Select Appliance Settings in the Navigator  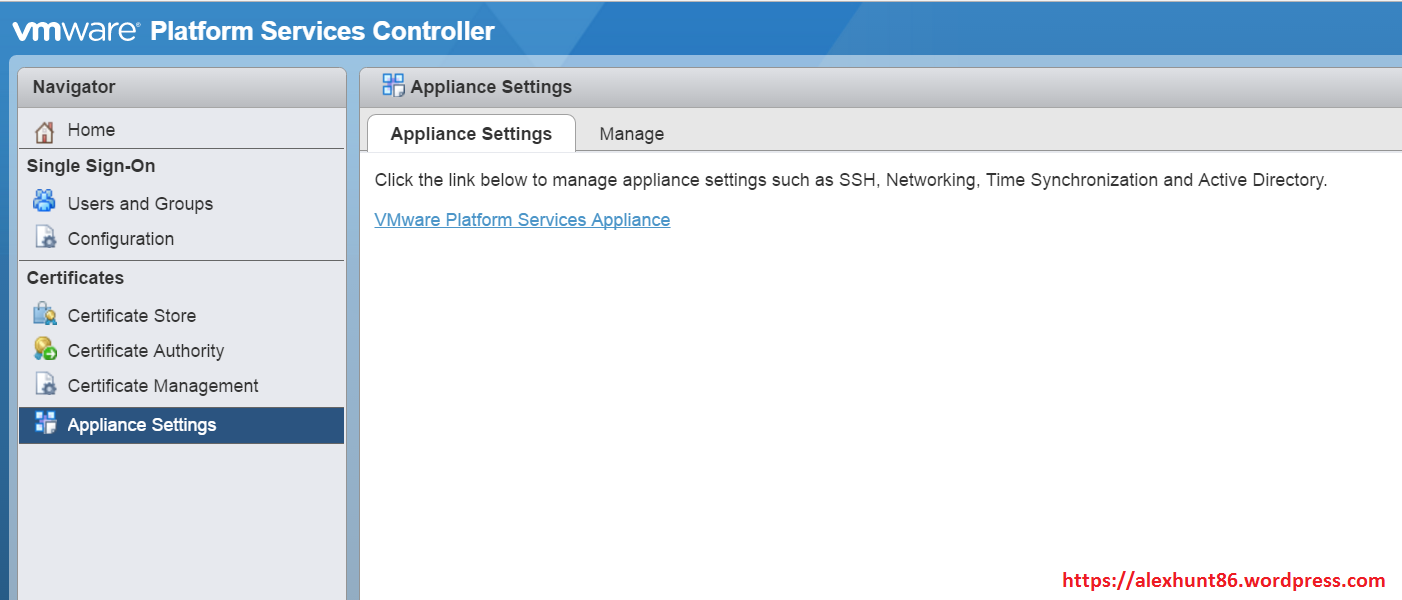[141, 425]
